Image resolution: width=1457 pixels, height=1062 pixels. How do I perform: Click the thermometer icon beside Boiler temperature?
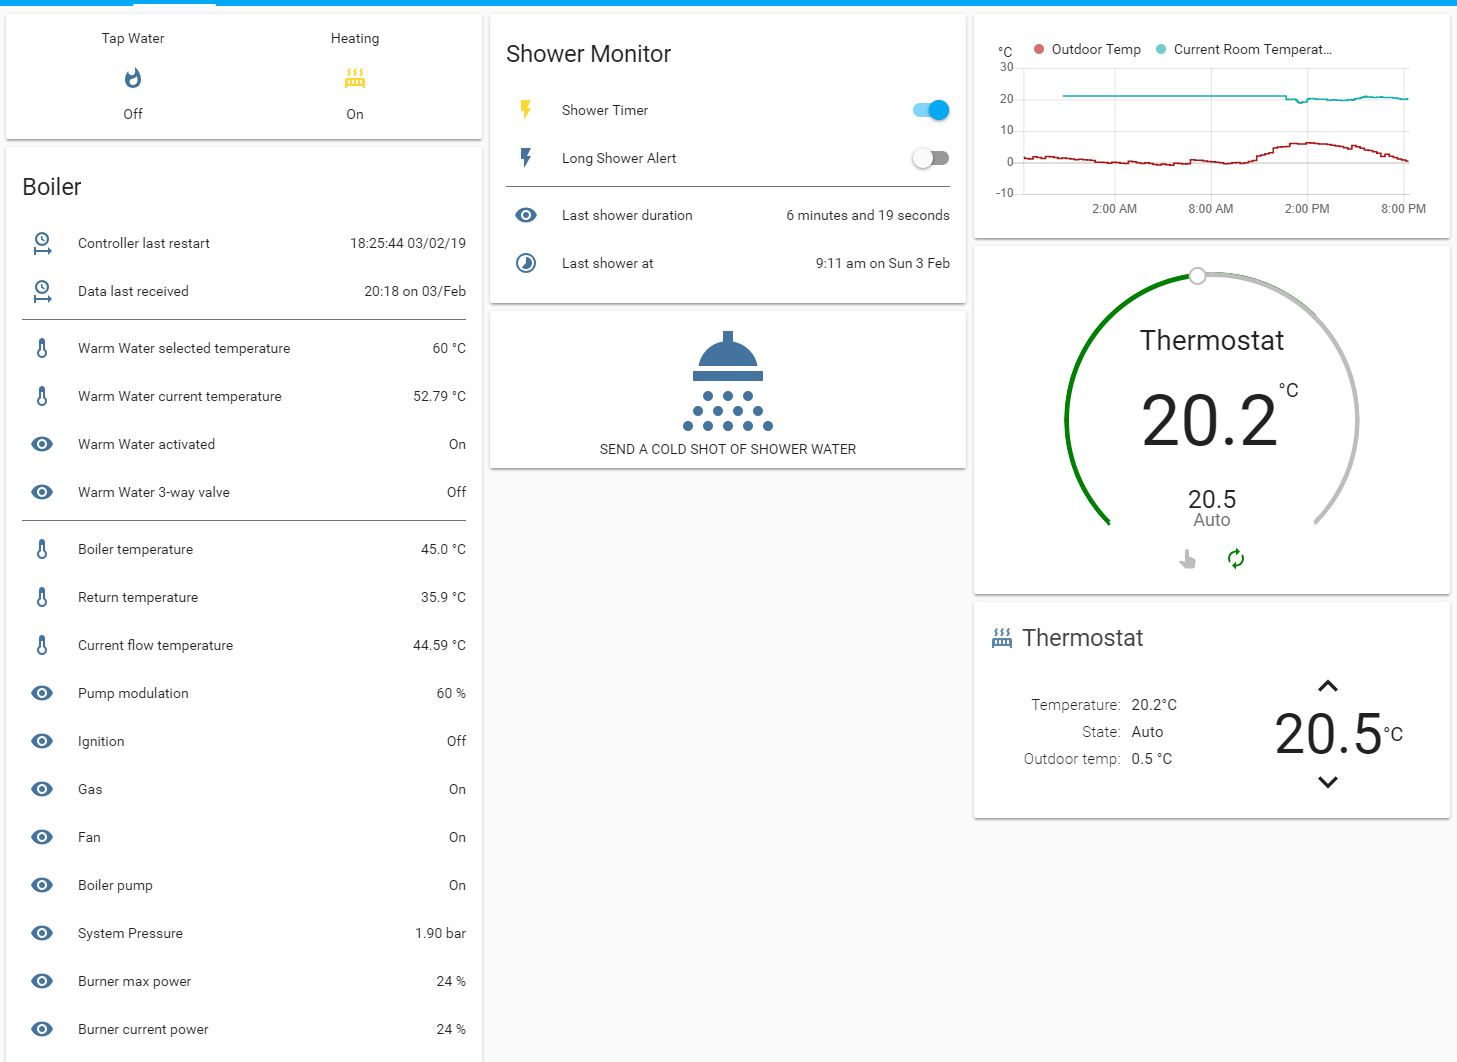click(42, 548)
